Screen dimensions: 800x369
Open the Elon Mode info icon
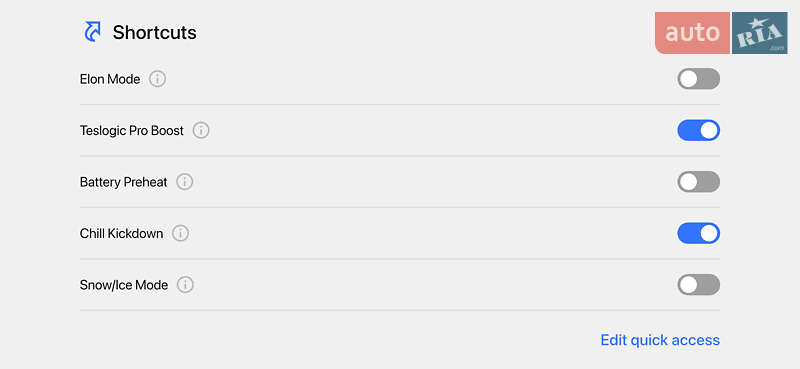[158, 79]
